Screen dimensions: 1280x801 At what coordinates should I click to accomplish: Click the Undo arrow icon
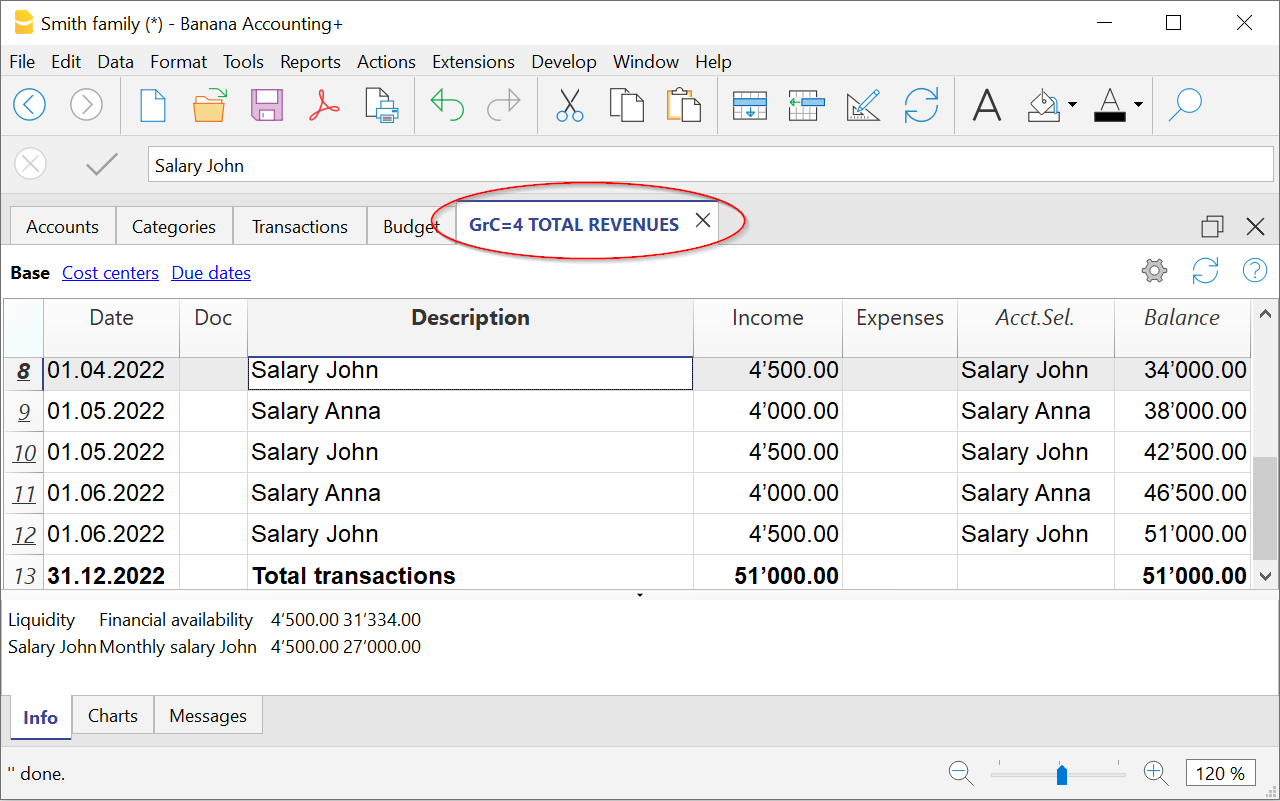coord(447,104)
